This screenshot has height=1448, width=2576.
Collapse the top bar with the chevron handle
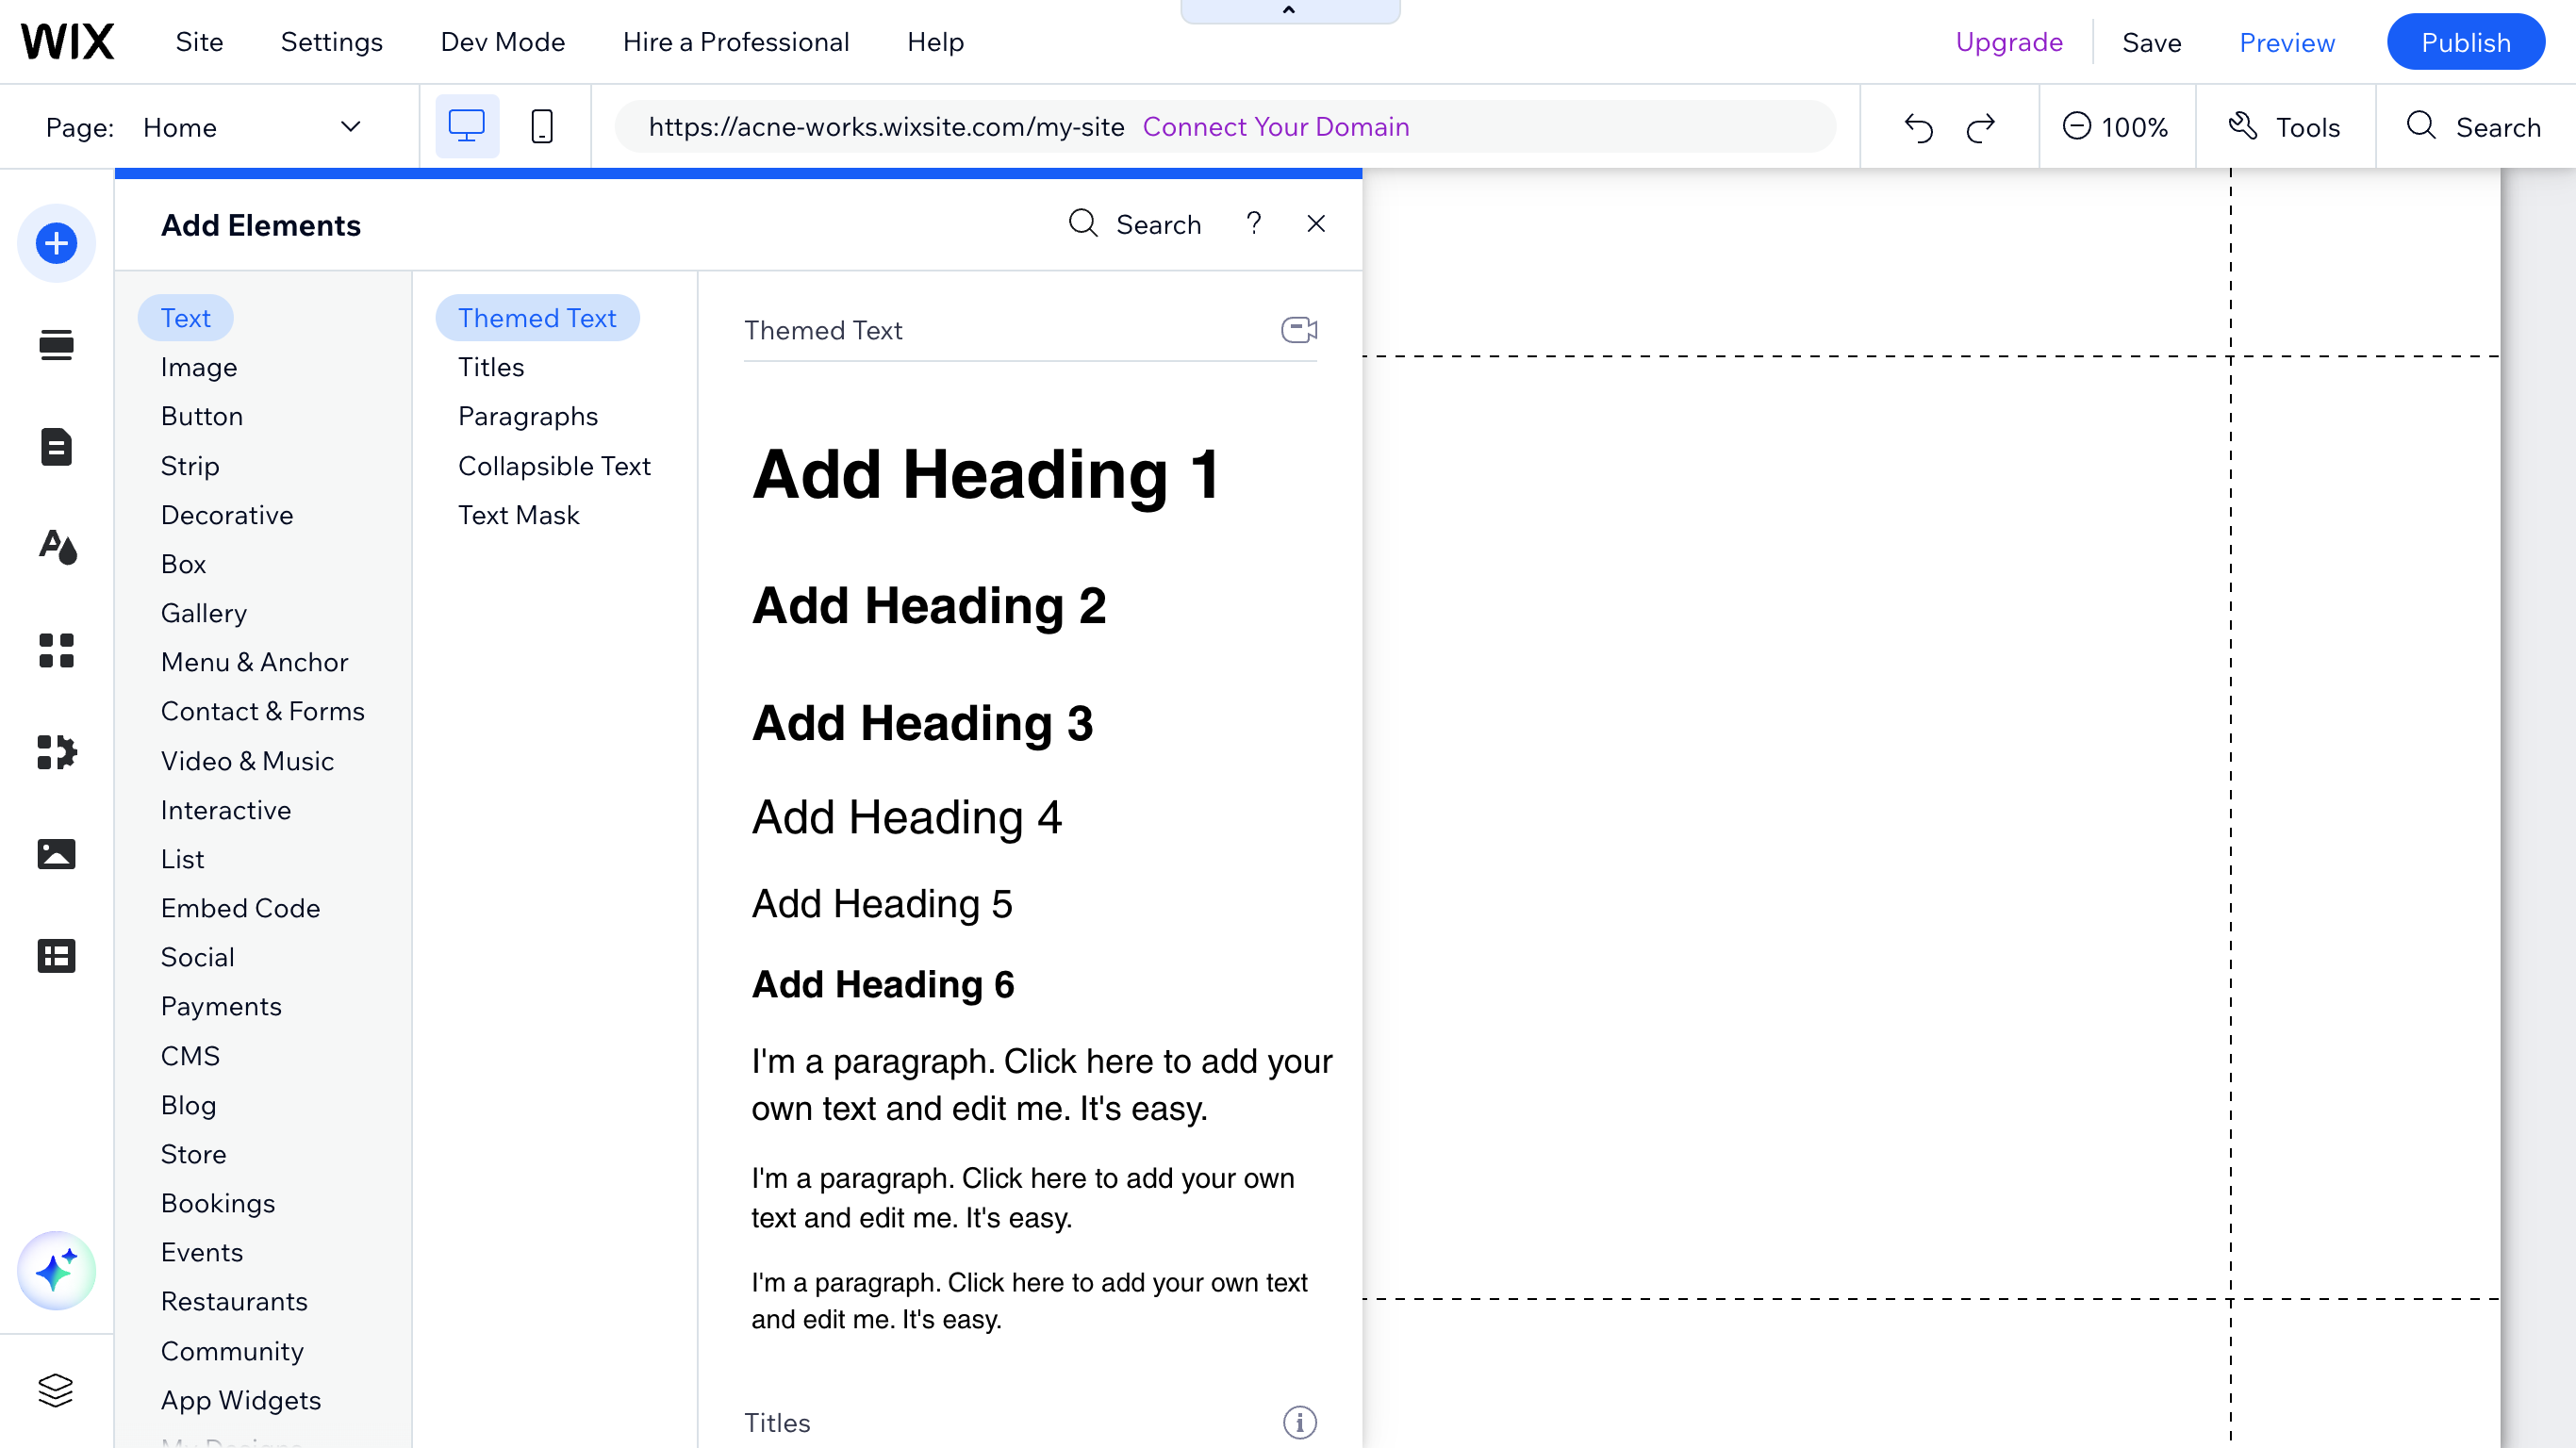click(1290, 11)
